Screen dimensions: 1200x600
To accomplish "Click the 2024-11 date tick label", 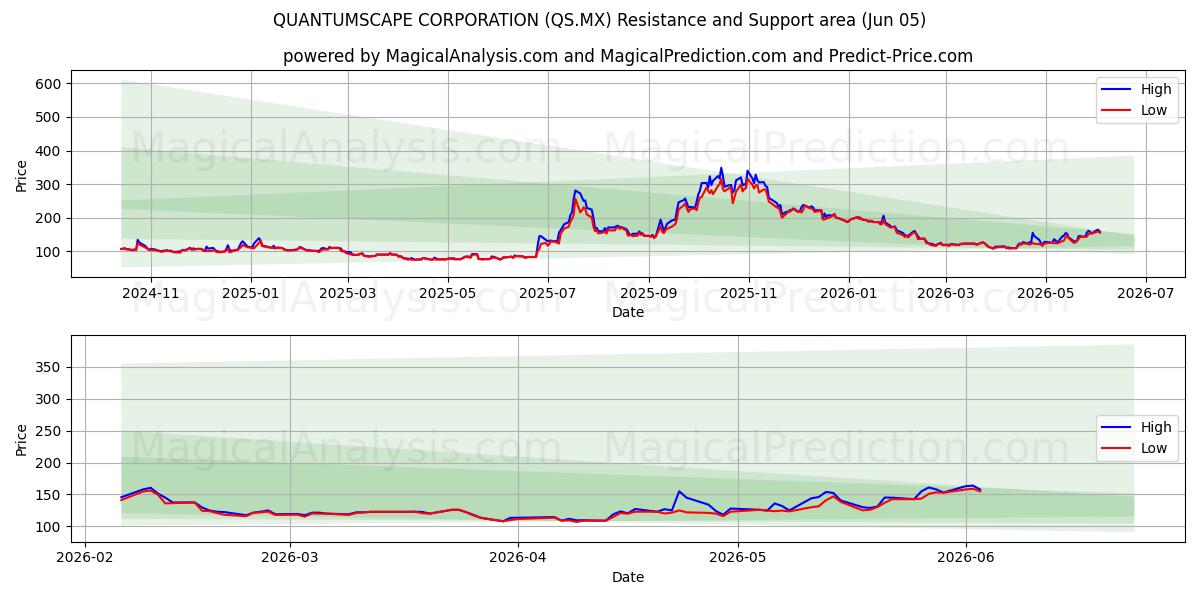I will pos(151,294).
